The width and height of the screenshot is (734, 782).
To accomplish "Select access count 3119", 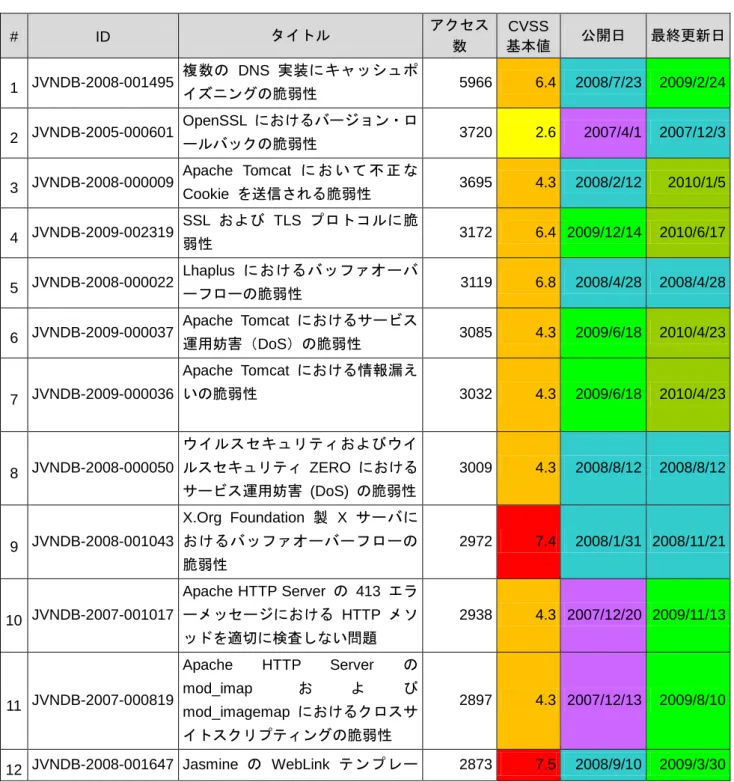I will pyautogui.click(x=459, y=282).
